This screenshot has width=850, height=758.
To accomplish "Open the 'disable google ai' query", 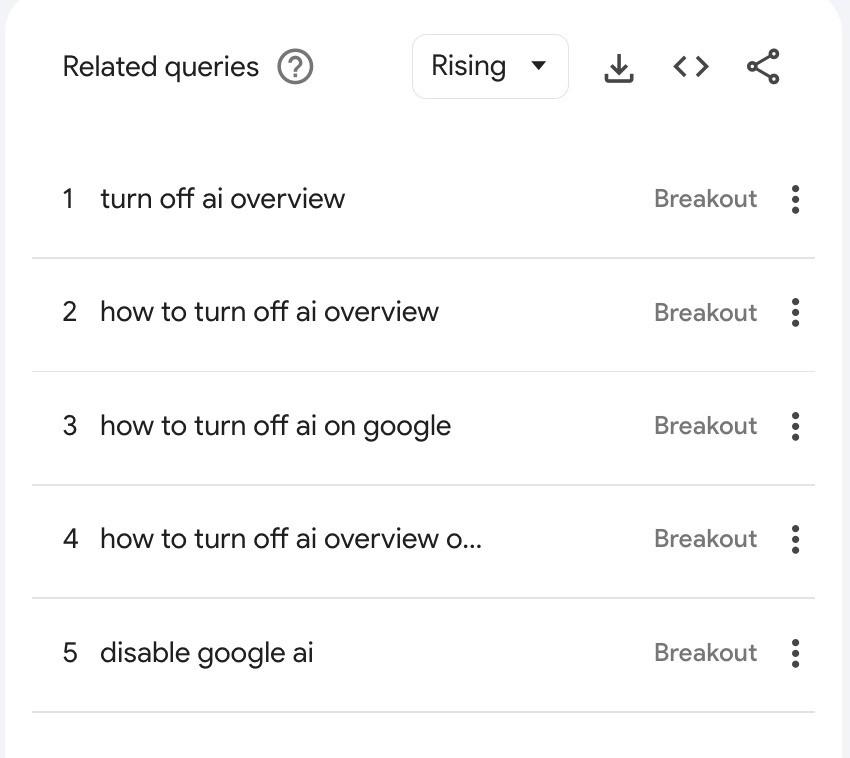I will (207, 653).
